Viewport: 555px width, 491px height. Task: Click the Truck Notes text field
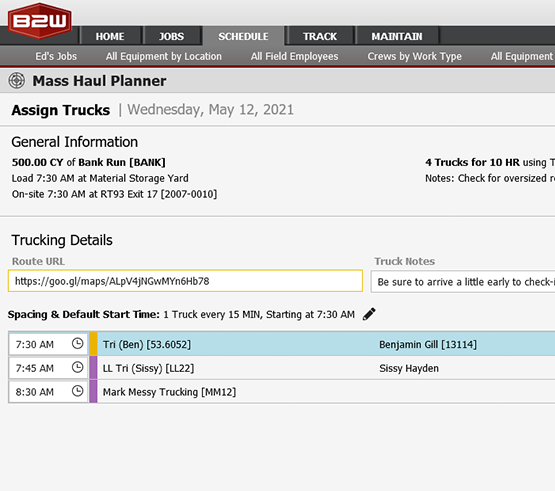click(463, 282)
